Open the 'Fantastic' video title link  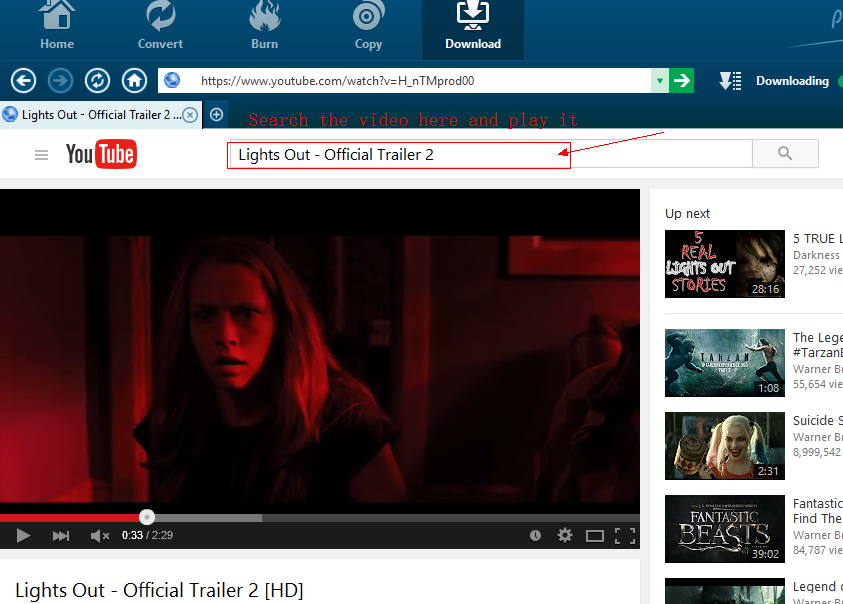(818, 510)
